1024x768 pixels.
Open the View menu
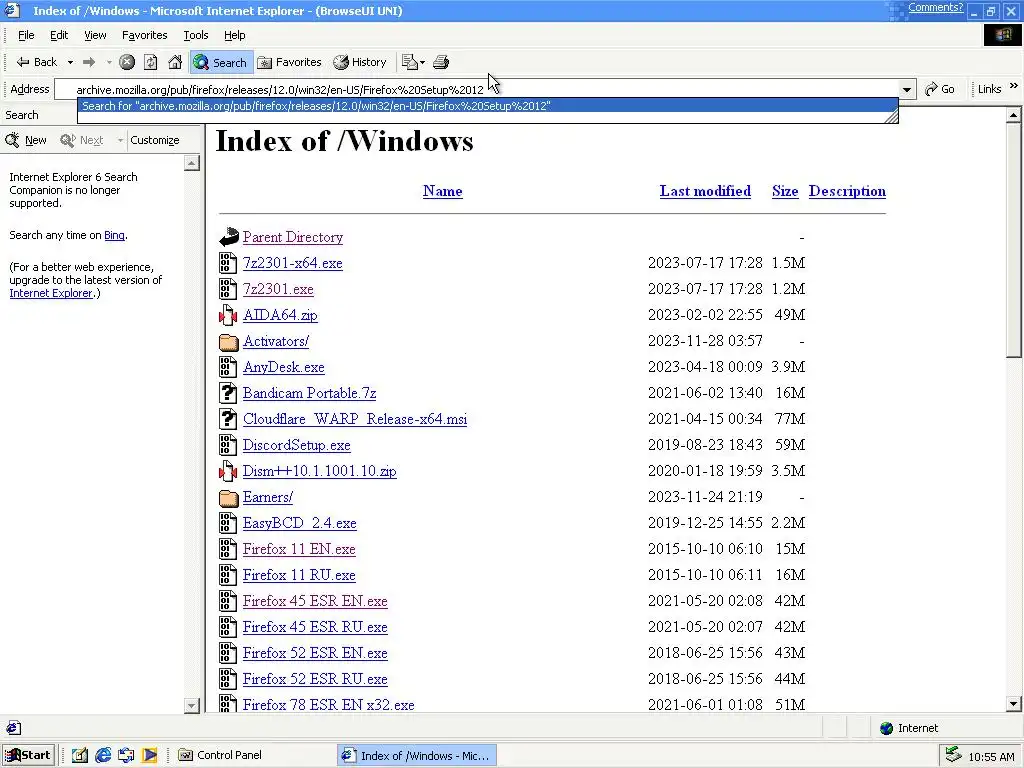tap(95, 35)
